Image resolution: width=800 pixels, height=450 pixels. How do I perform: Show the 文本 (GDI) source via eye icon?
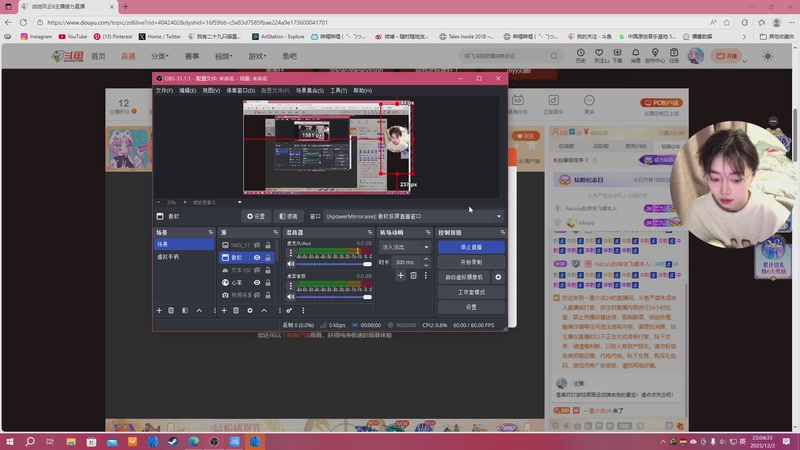pyautogui.click(x=257, y=270)
